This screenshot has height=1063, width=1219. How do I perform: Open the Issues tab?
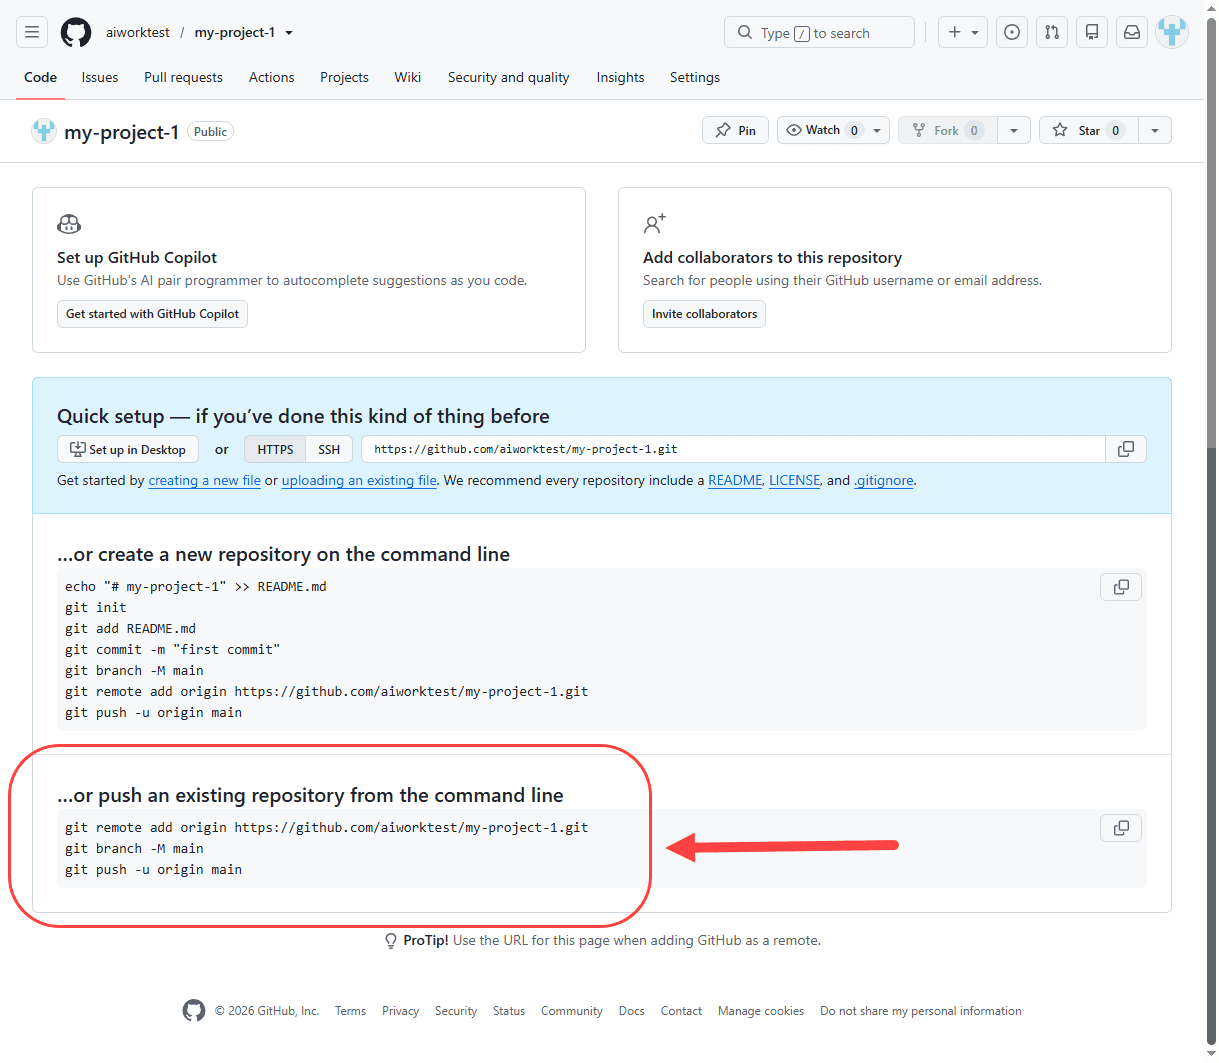pyautogui.click(x=100, y=77)
